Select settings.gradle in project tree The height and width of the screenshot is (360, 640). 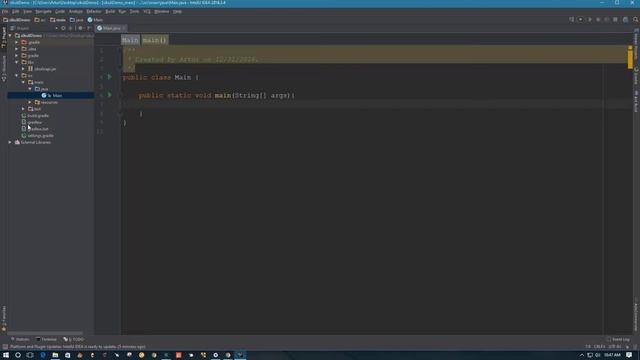(38, 136)
